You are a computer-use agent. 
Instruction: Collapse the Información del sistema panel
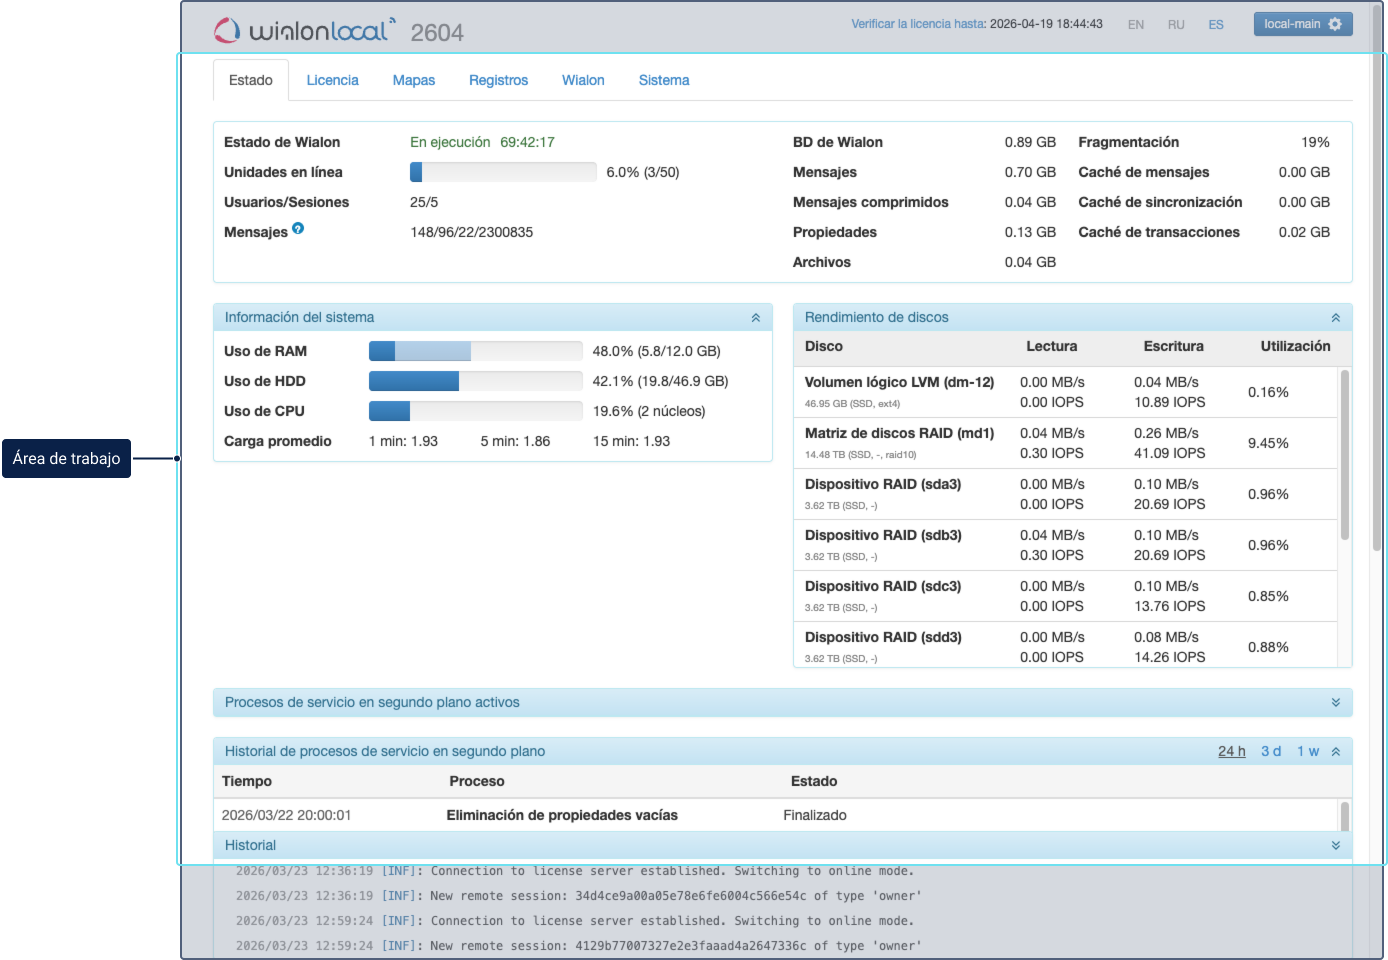point(755,318)
